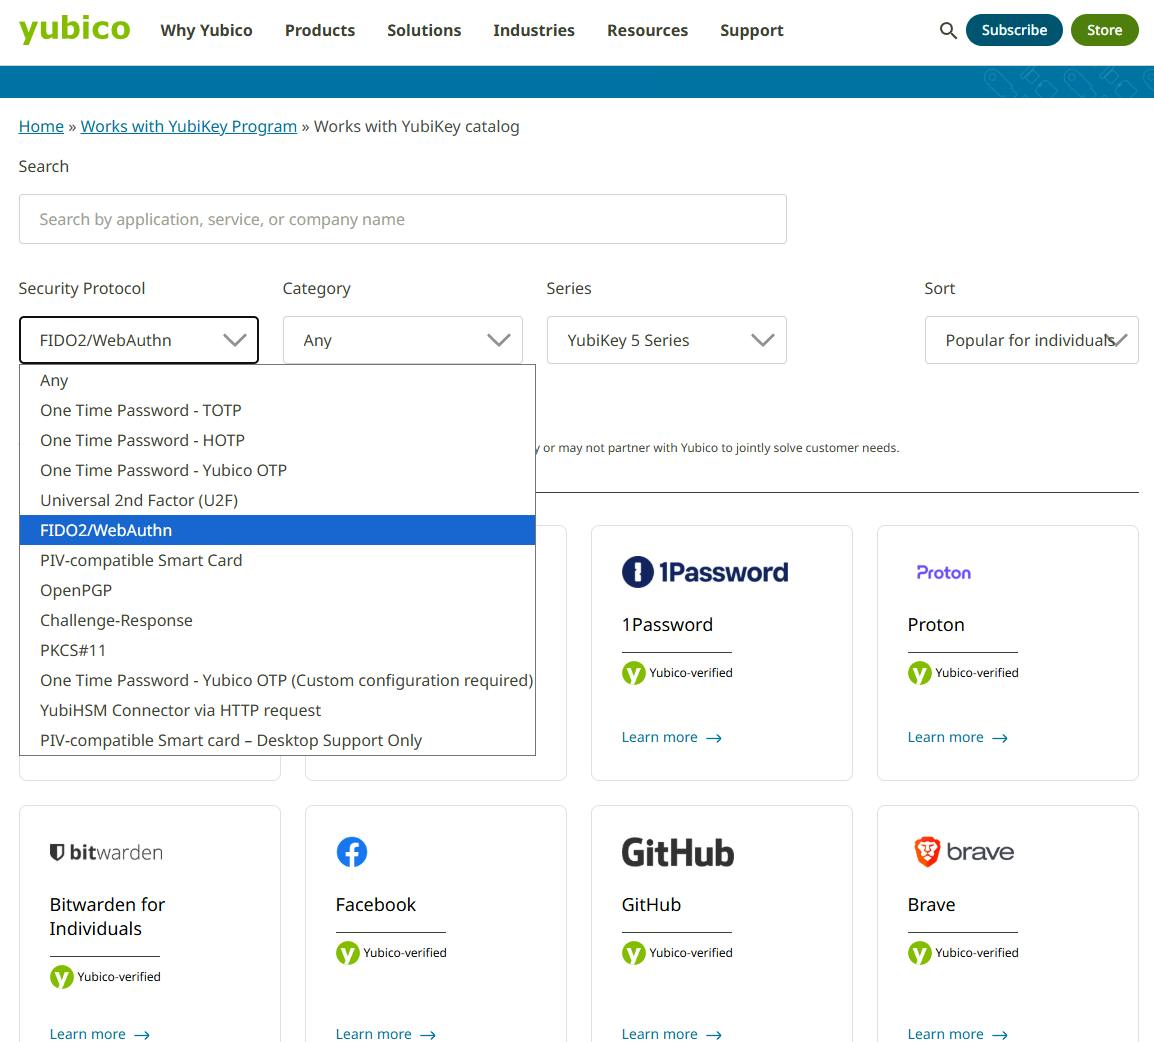Click the Subscribe button
The image size is (1154, 1042).
coord(1013,30)
